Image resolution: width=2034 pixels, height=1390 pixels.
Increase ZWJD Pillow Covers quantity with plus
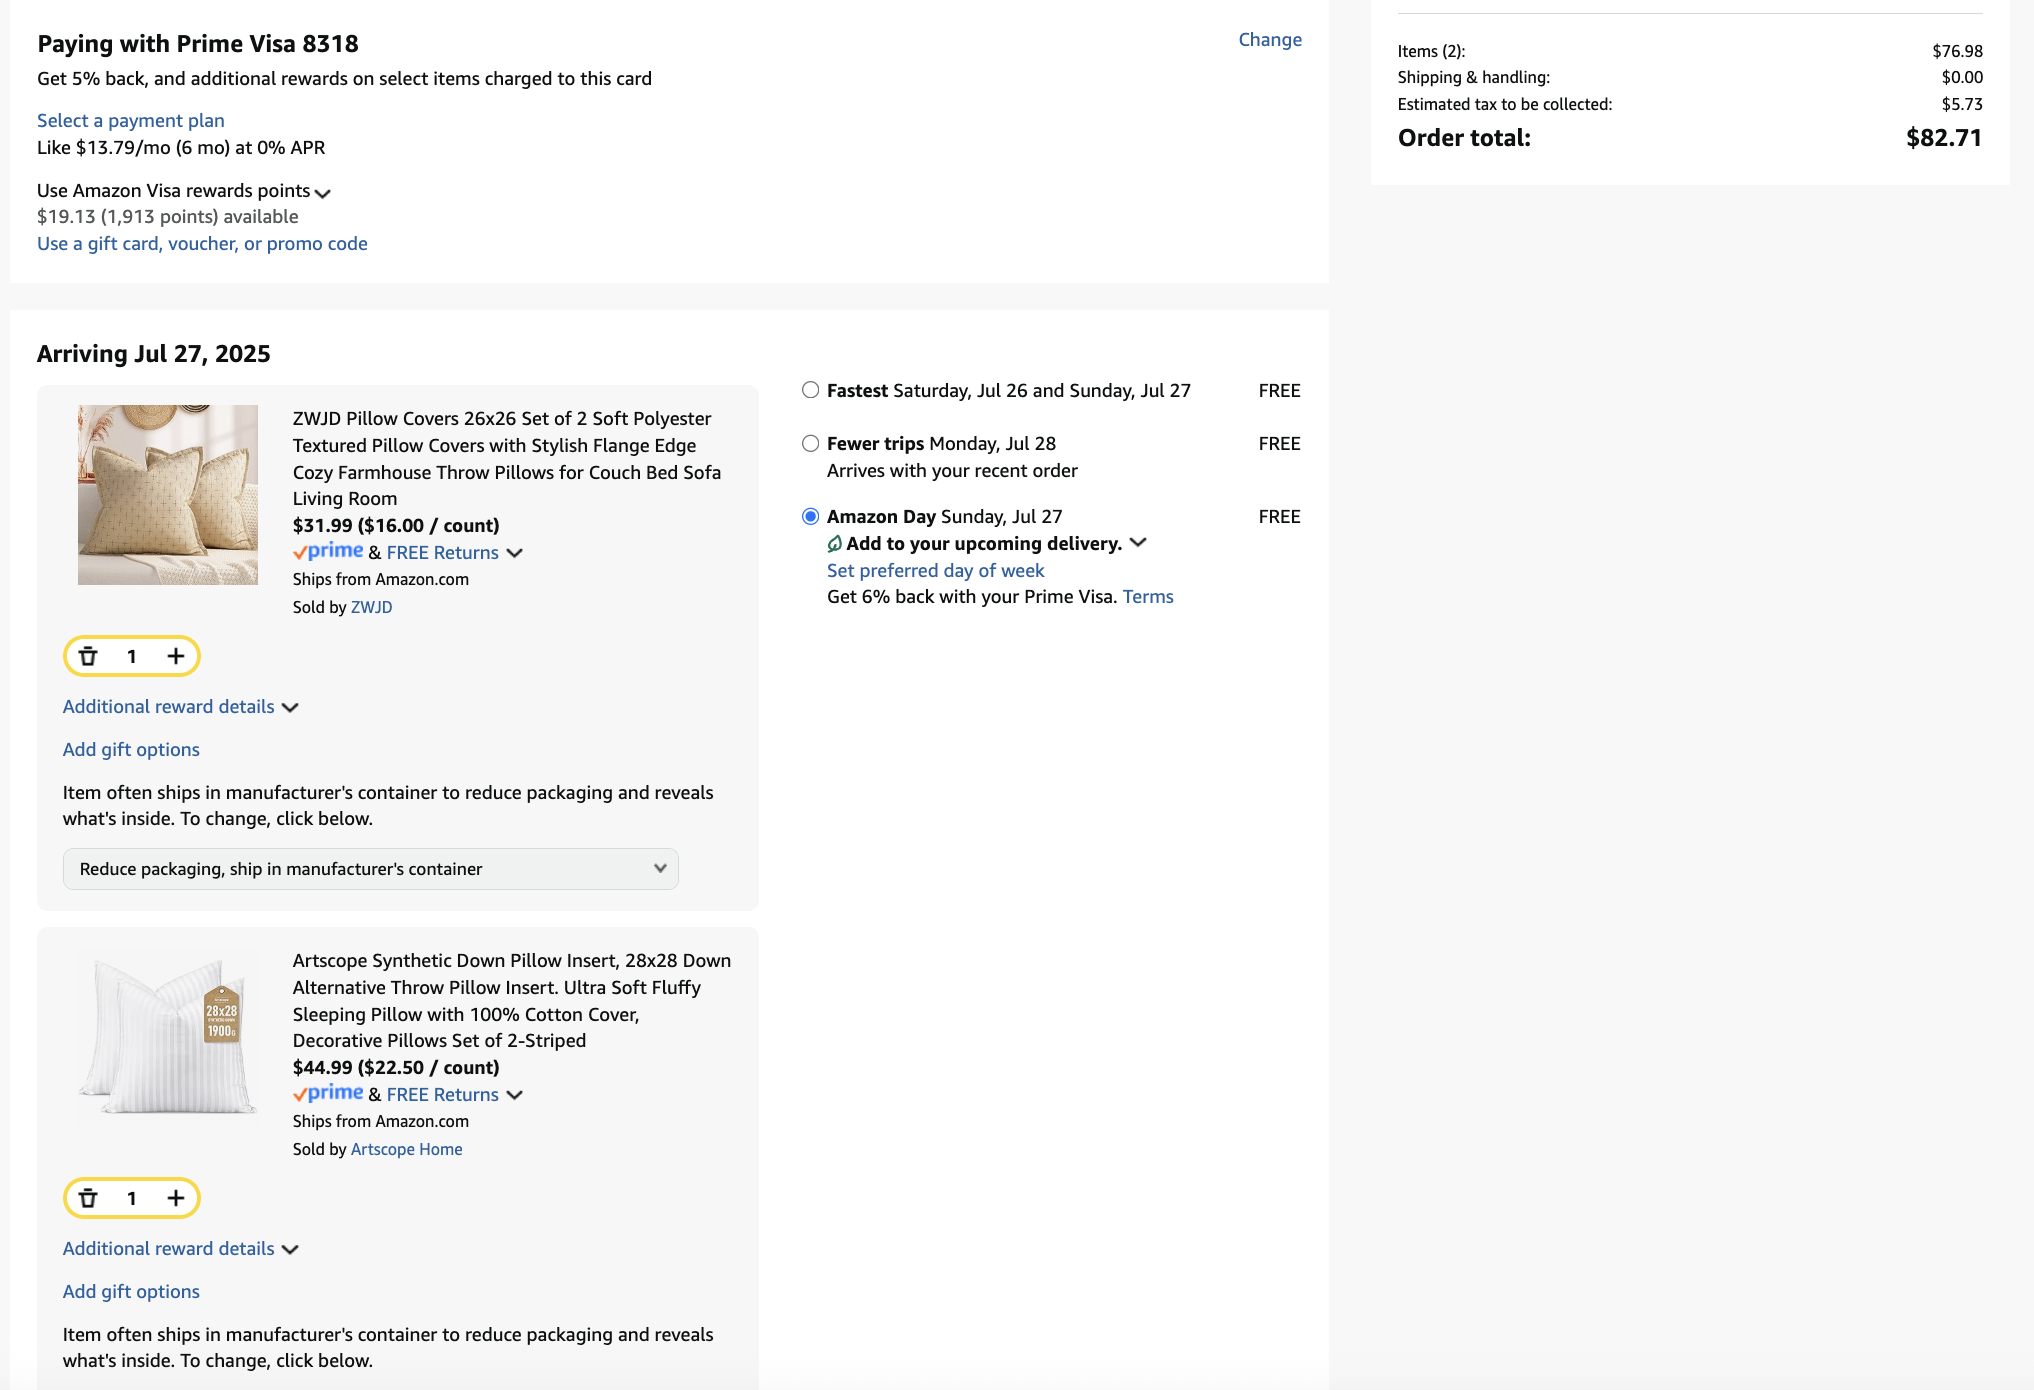[x=176, y=656]
